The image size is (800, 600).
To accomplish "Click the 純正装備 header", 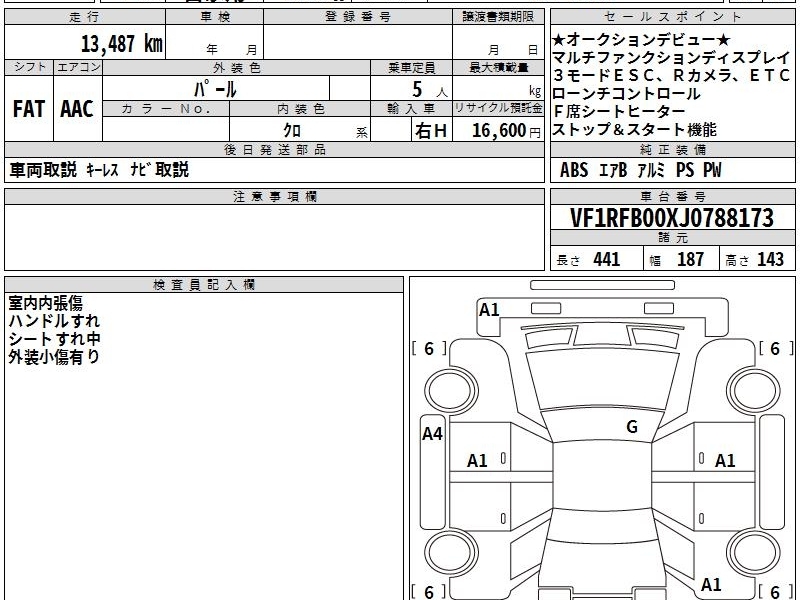I will point(672,149).
